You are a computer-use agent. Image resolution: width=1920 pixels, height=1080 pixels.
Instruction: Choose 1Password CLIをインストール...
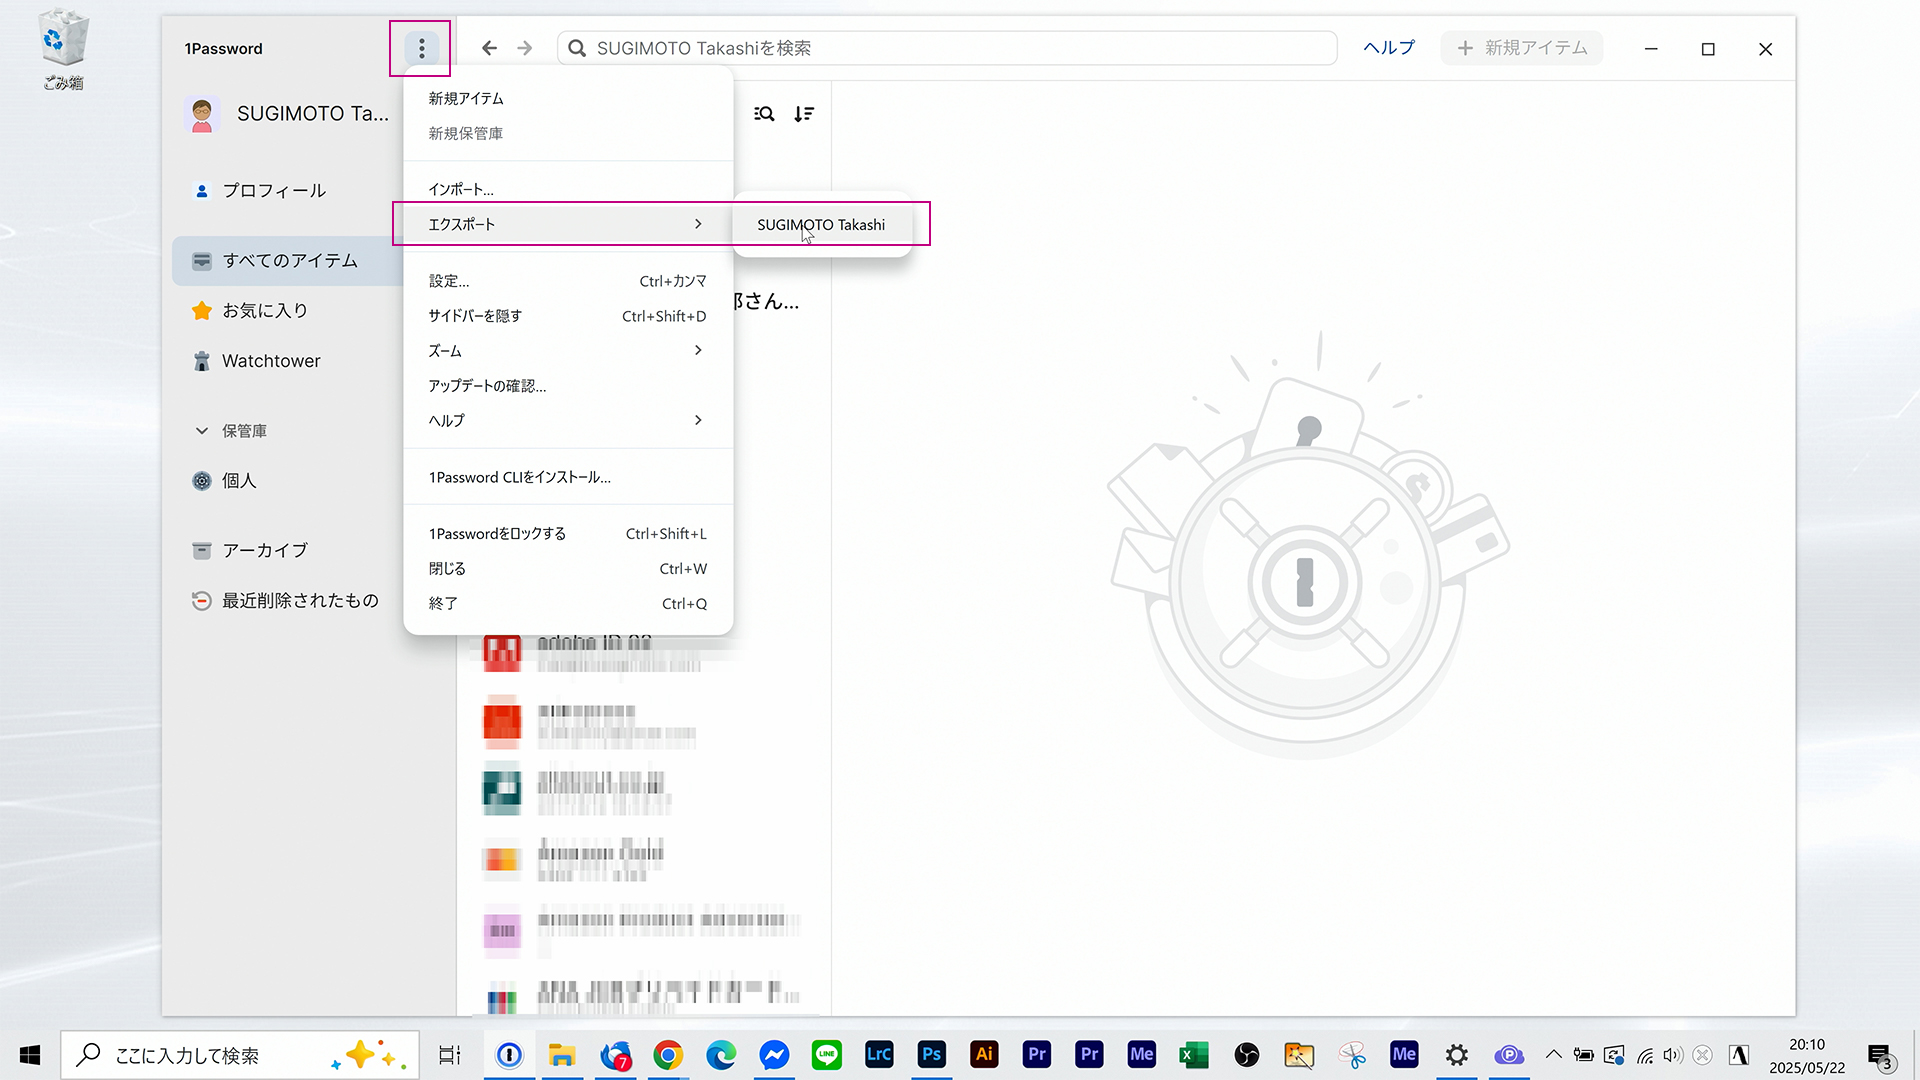click(568, 477)
